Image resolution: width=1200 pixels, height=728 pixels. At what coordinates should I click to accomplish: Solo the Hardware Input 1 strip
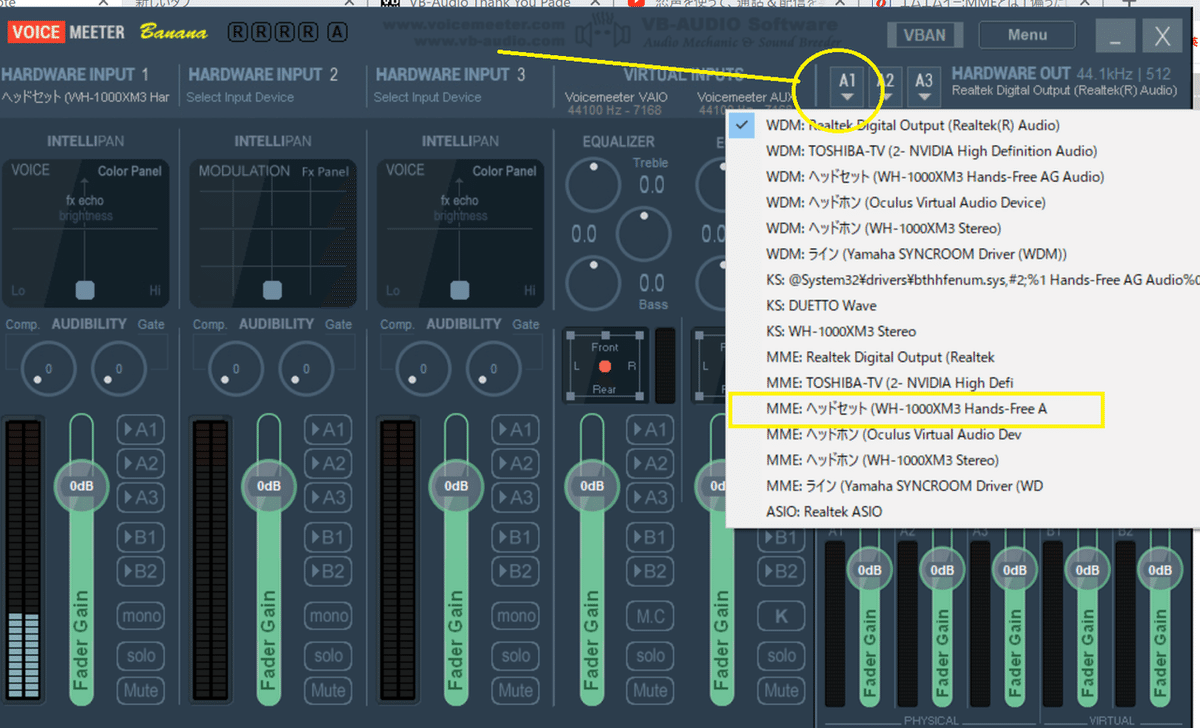click(140, 656)
